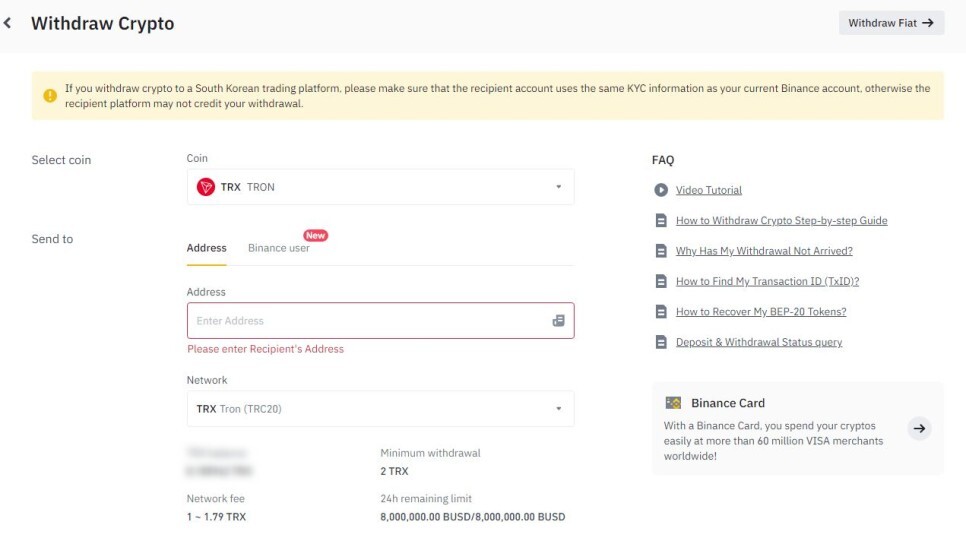Open the TRX TRON coin dropdown
The width and height of the screenshot is (966, 544).
[x=380, y=187]
